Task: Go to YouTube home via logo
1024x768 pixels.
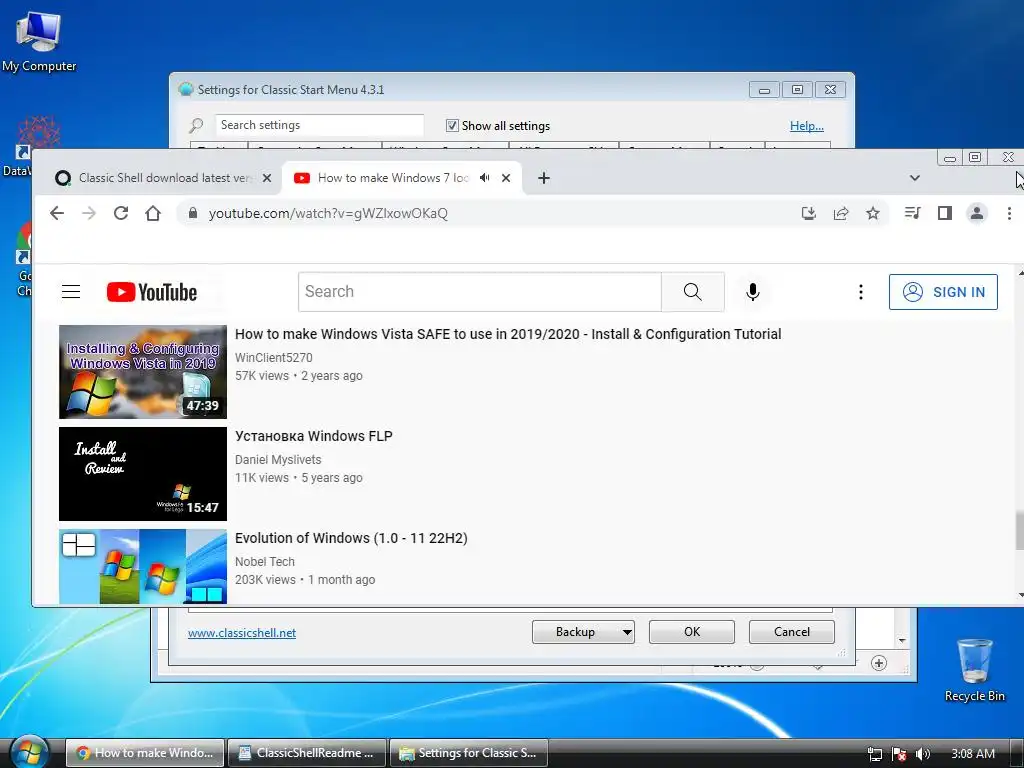Action: pos(152,292)
